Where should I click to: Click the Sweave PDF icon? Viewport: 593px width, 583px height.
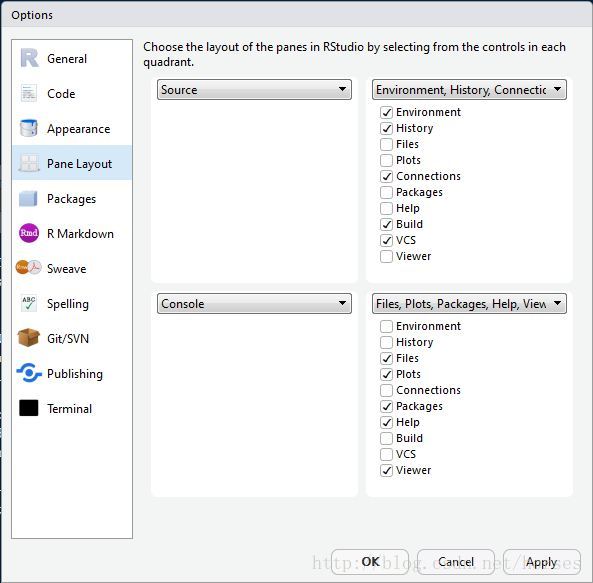tap(29, 268)
